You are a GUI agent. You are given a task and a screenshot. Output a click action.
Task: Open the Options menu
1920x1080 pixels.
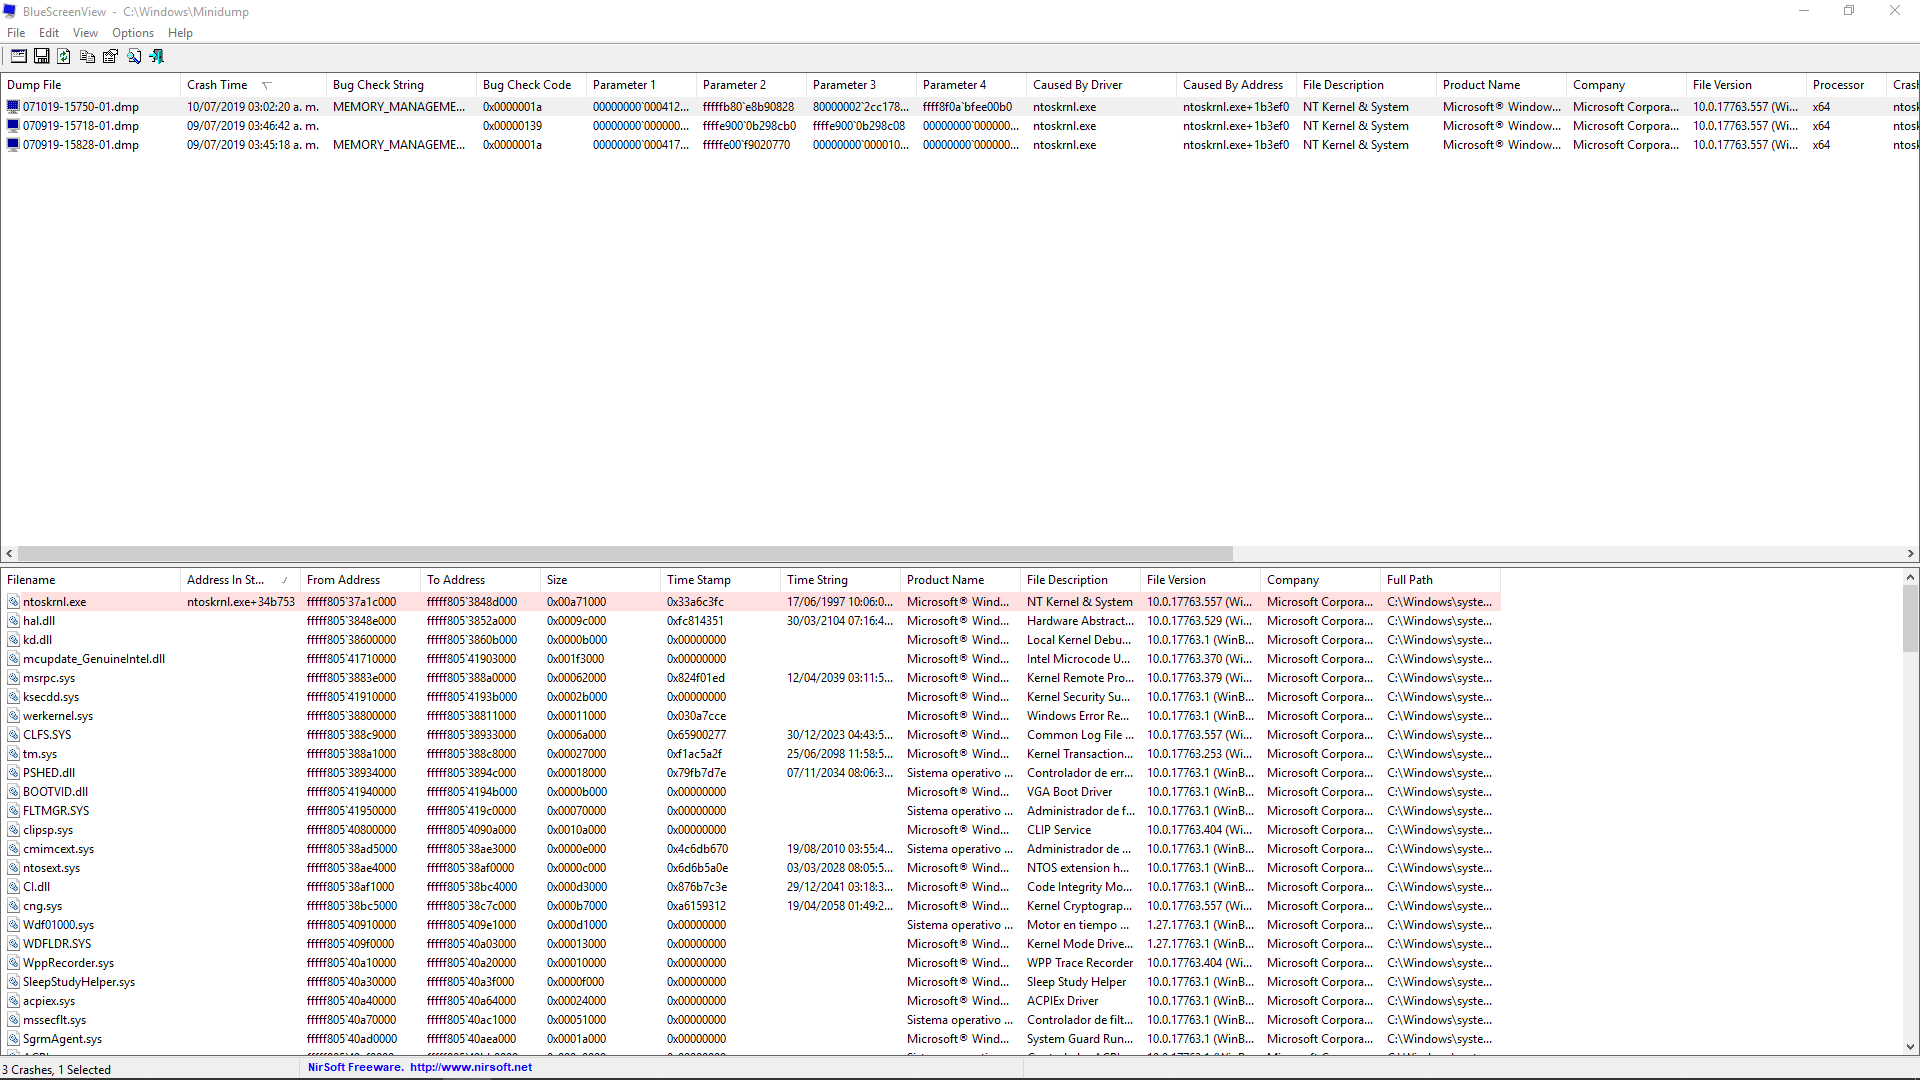[133, 33]
